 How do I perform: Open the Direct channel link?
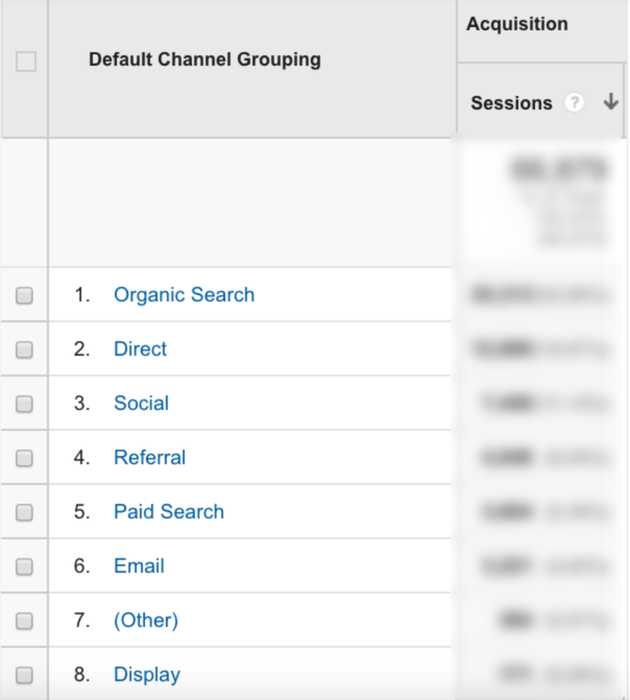click(140, 349)
